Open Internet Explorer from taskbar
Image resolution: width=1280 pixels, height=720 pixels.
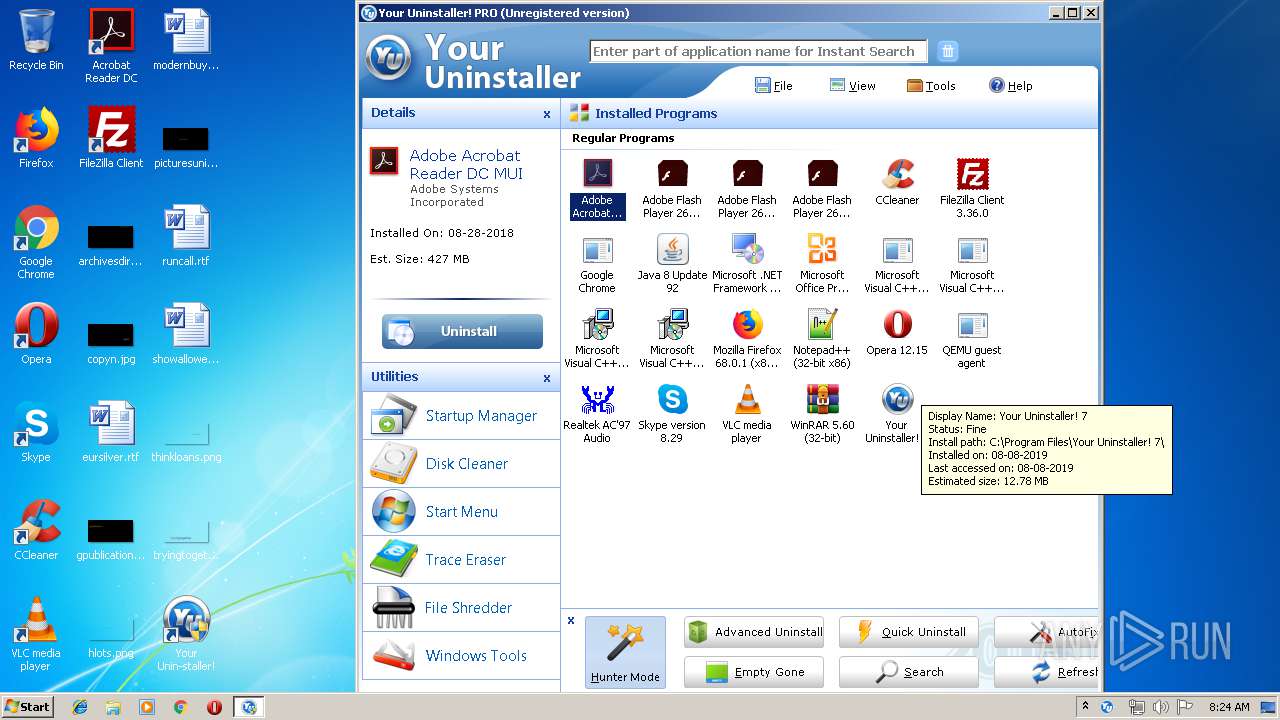pos(80,707)
